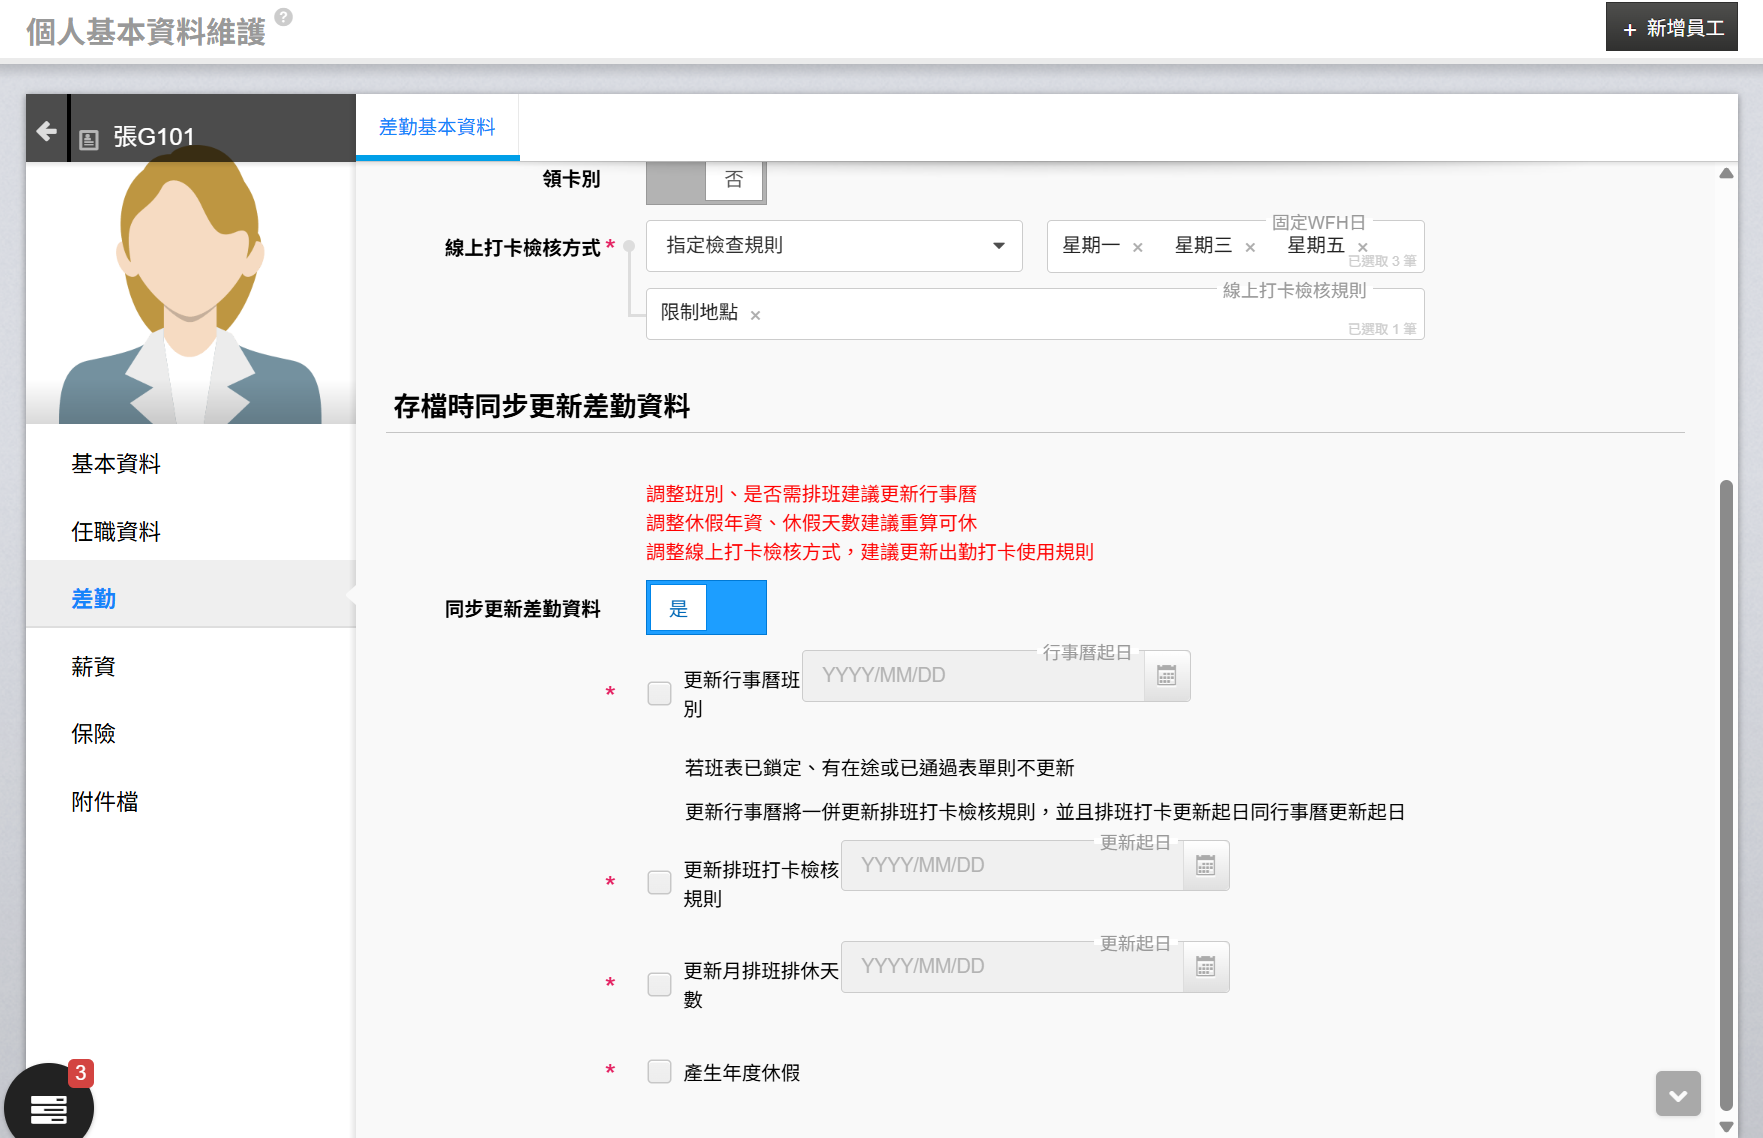Click the scroll-down chevron button
Viewport: 1763px width, 1138px height.
click(x=1677, y=1094)
